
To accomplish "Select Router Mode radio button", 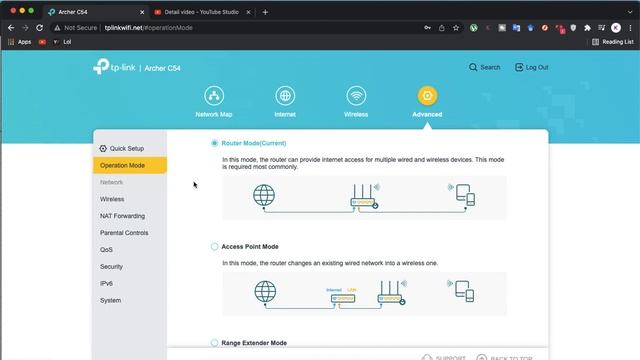I will (x=214, y=143).
